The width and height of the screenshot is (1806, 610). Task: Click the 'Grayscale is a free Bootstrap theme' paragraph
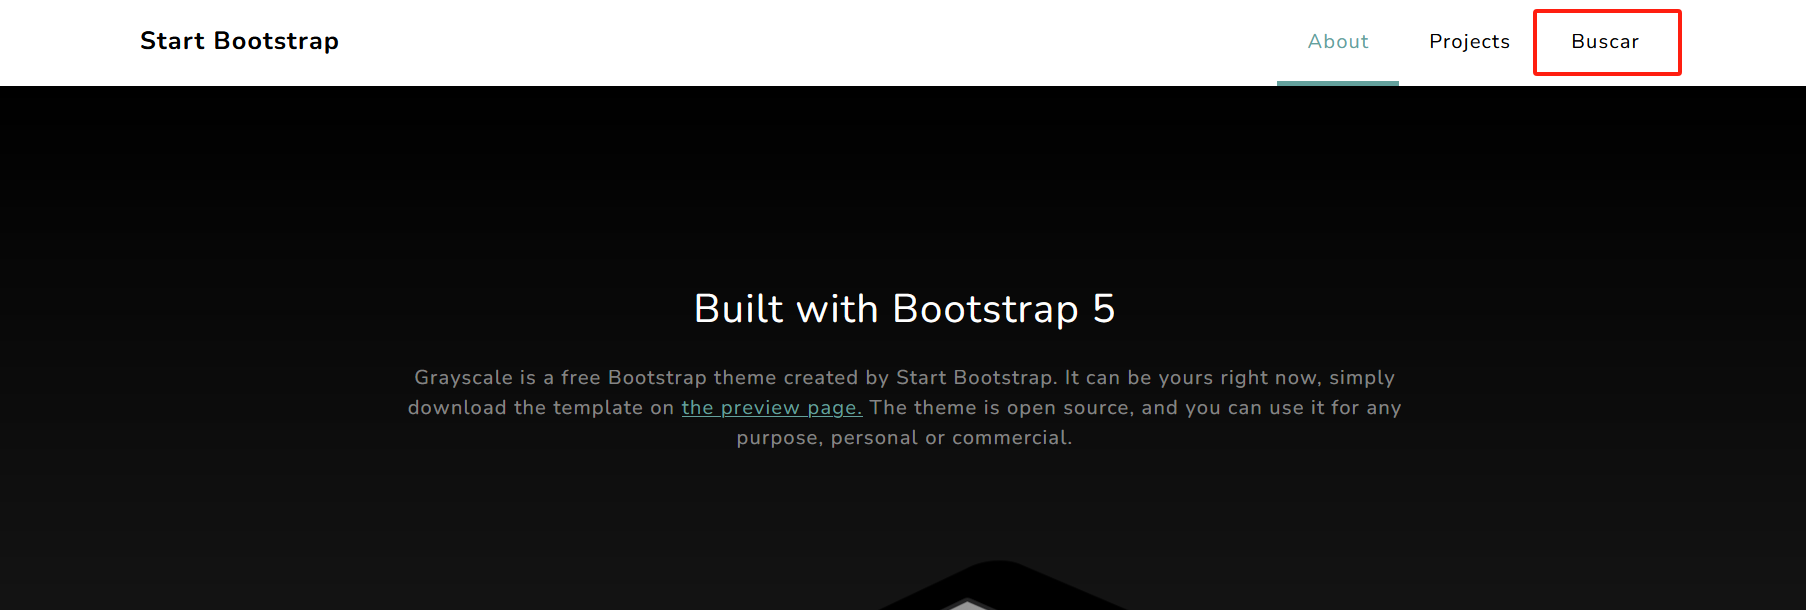coord(904,408)
